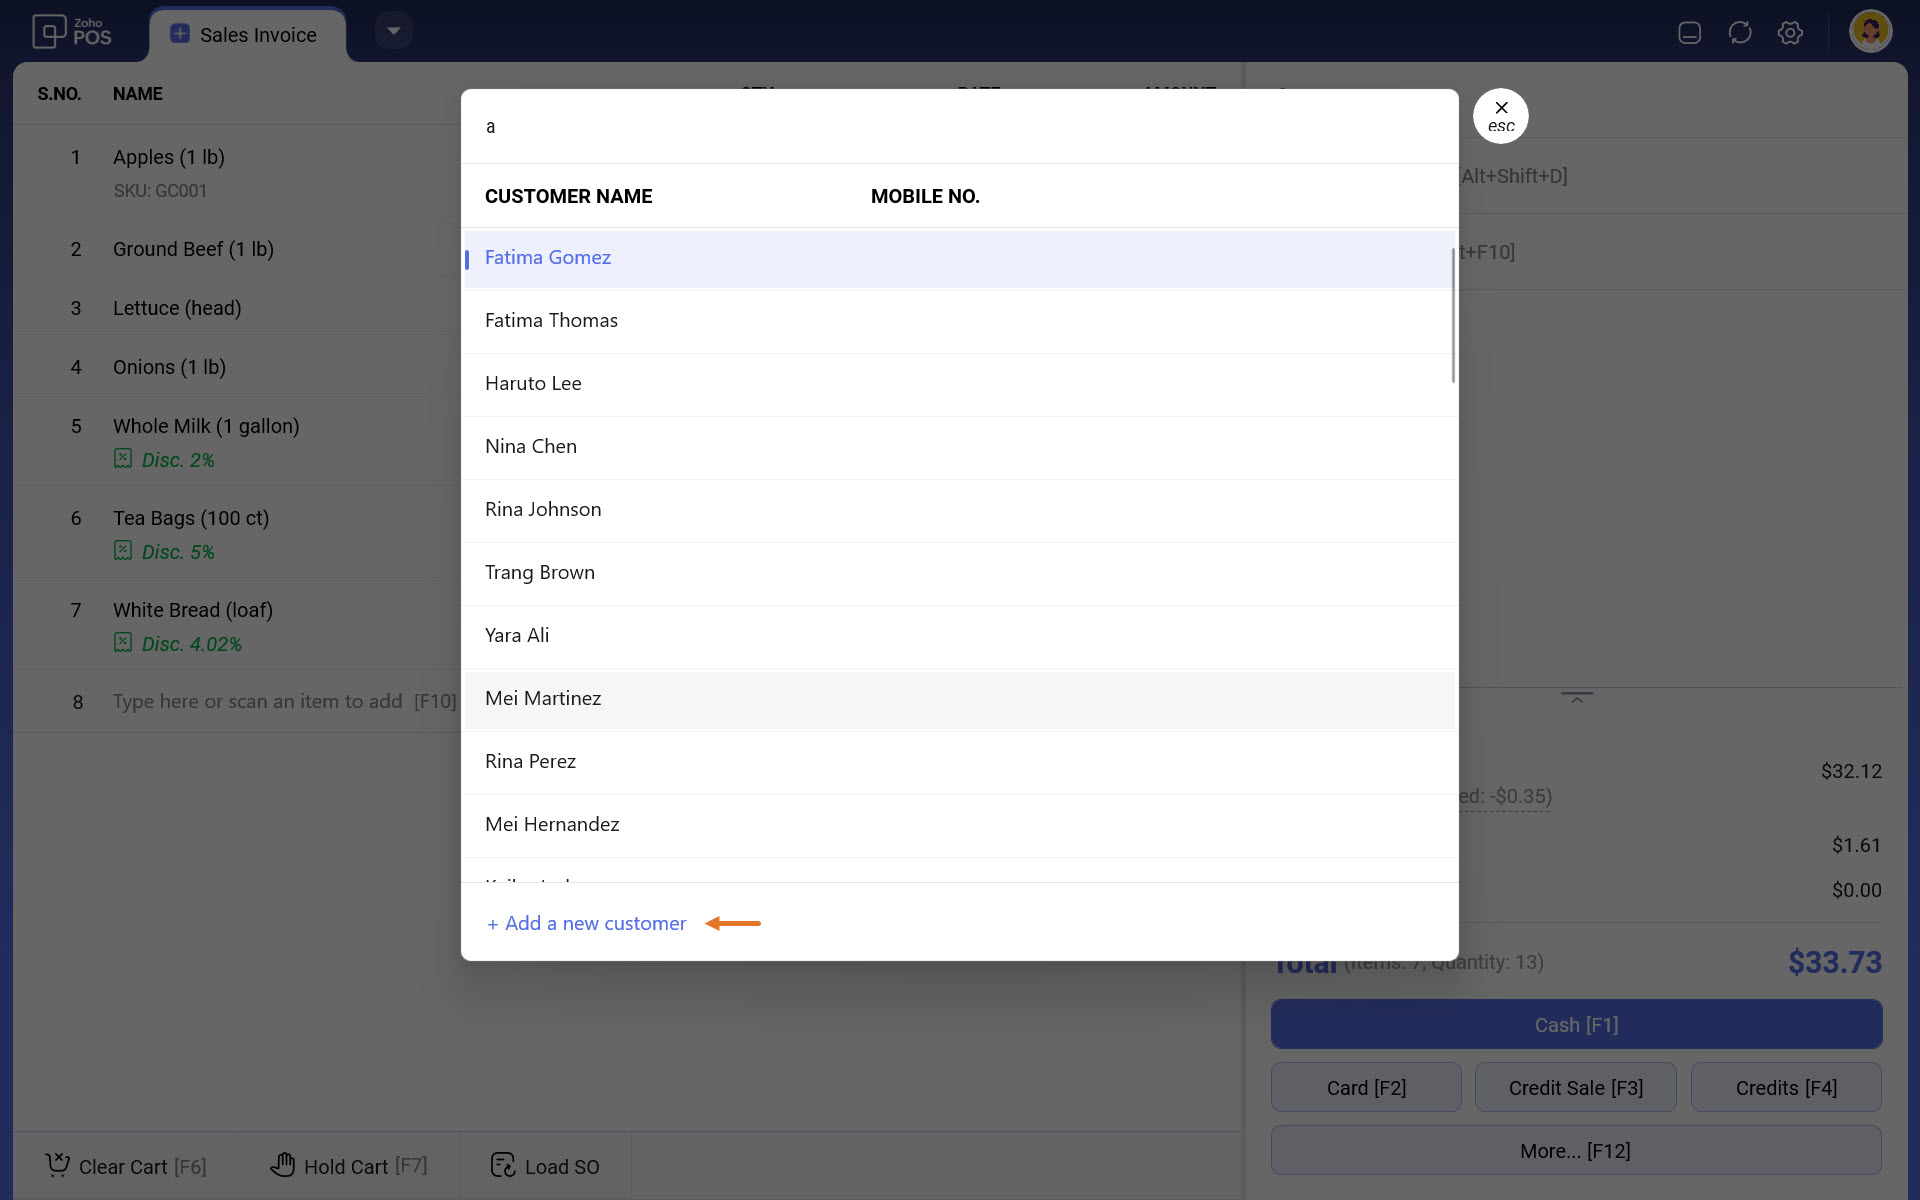The width and height of the screenshot is (1920, 1200).
Task: Close the customer search with esc button
Action: 1500,116
